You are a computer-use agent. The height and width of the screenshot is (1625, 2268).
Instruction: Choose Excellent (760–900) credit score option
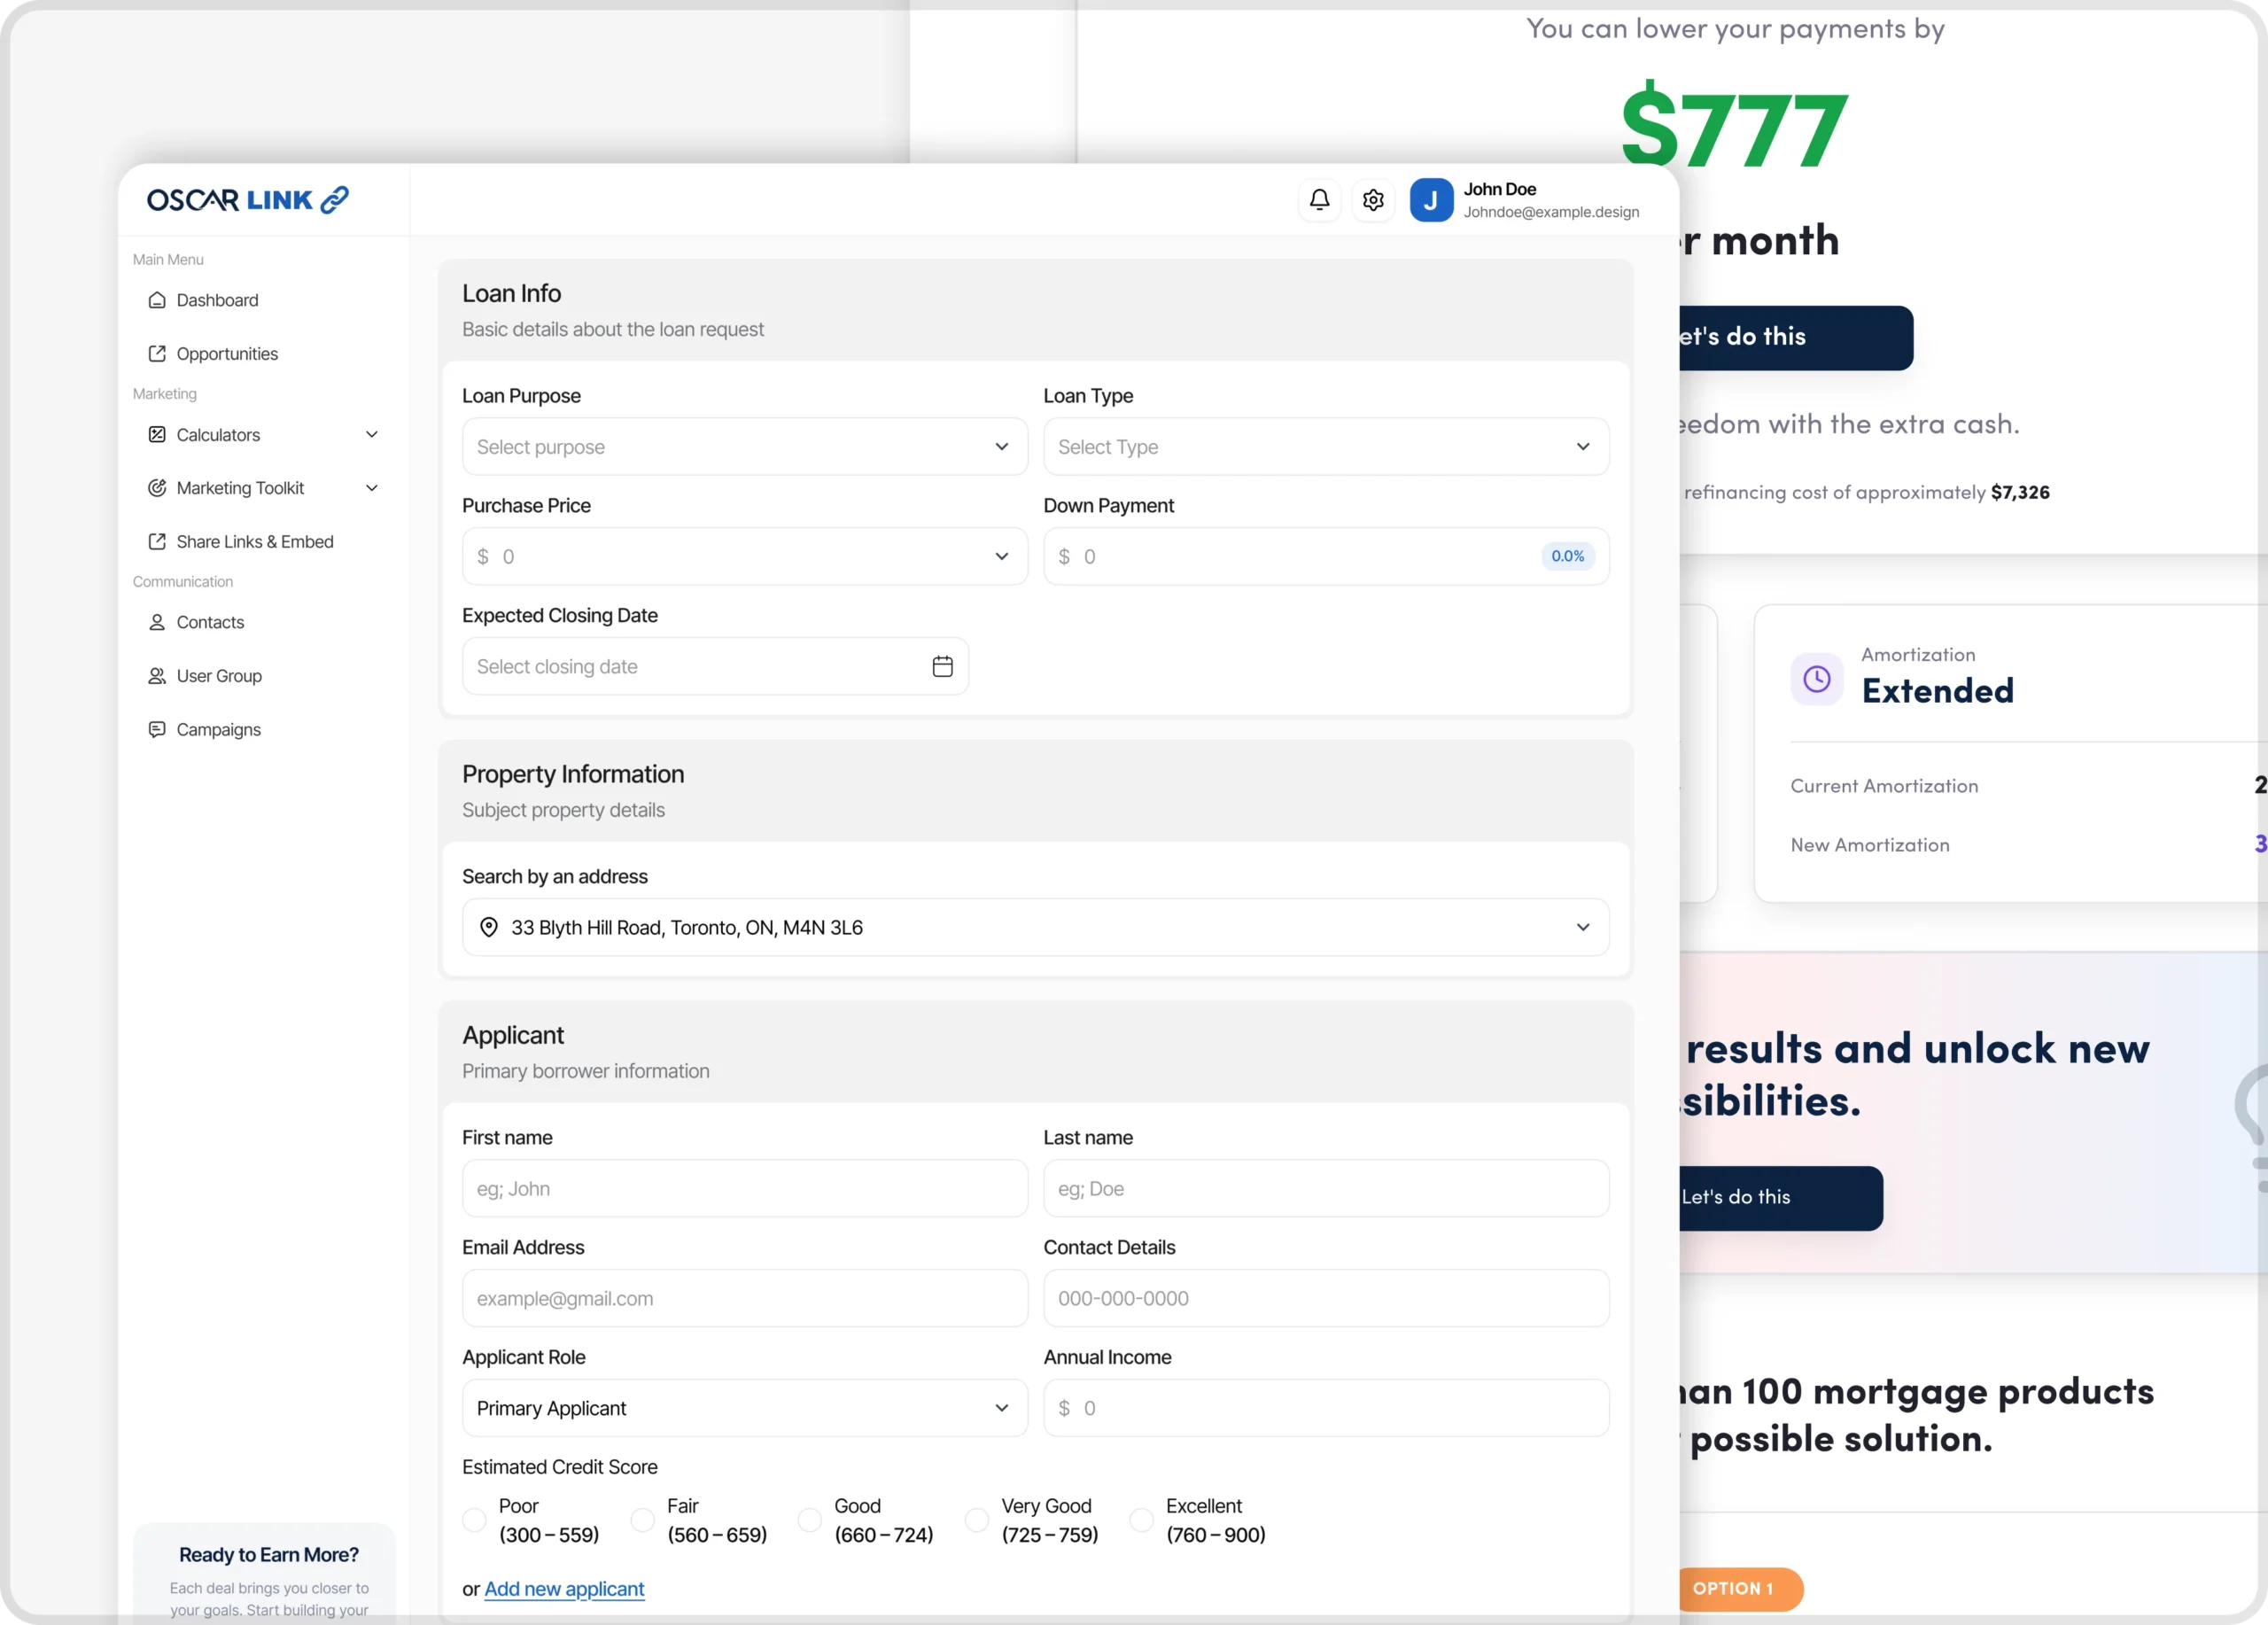tap(1141, 1520)
